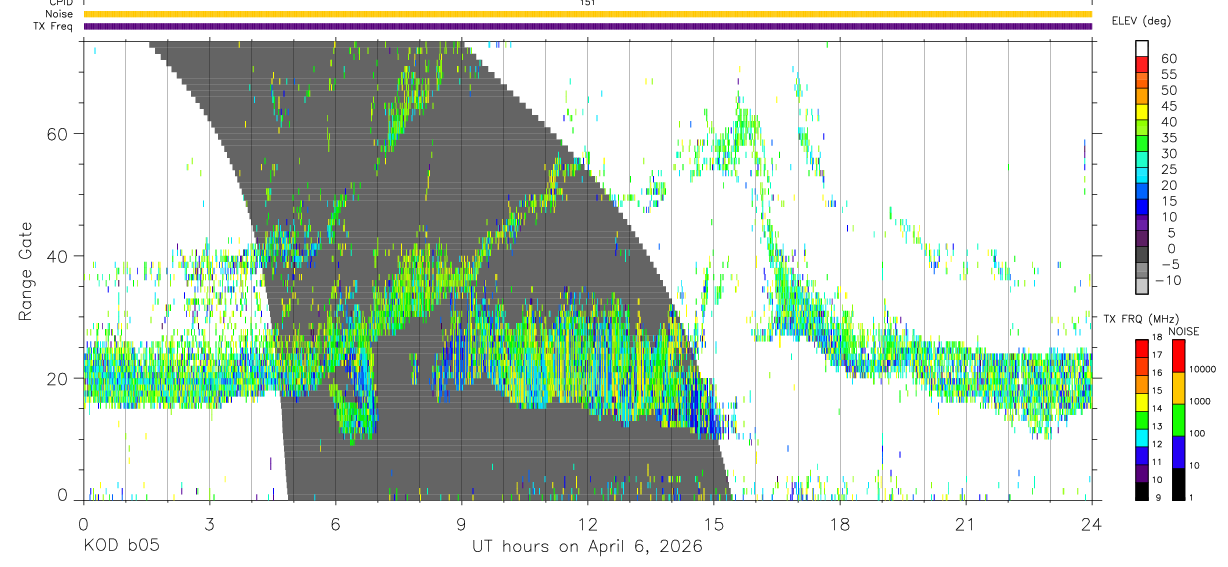This screenshot has width=1228, height=567.
Task: Click the '15' tick on the UT hours axis
Action: (x=714, y=524)
